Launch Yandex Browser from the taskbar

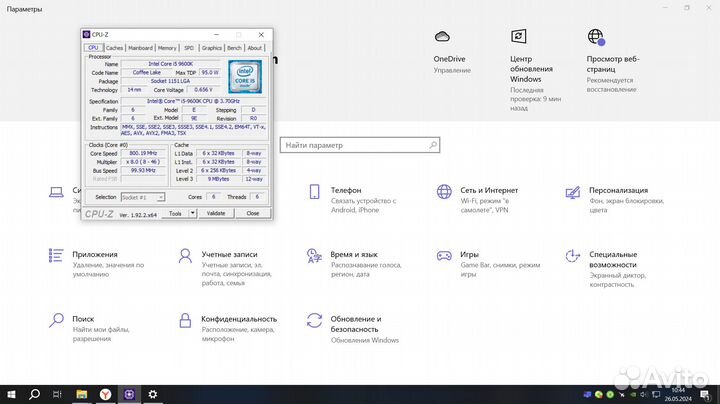point(106,394)
